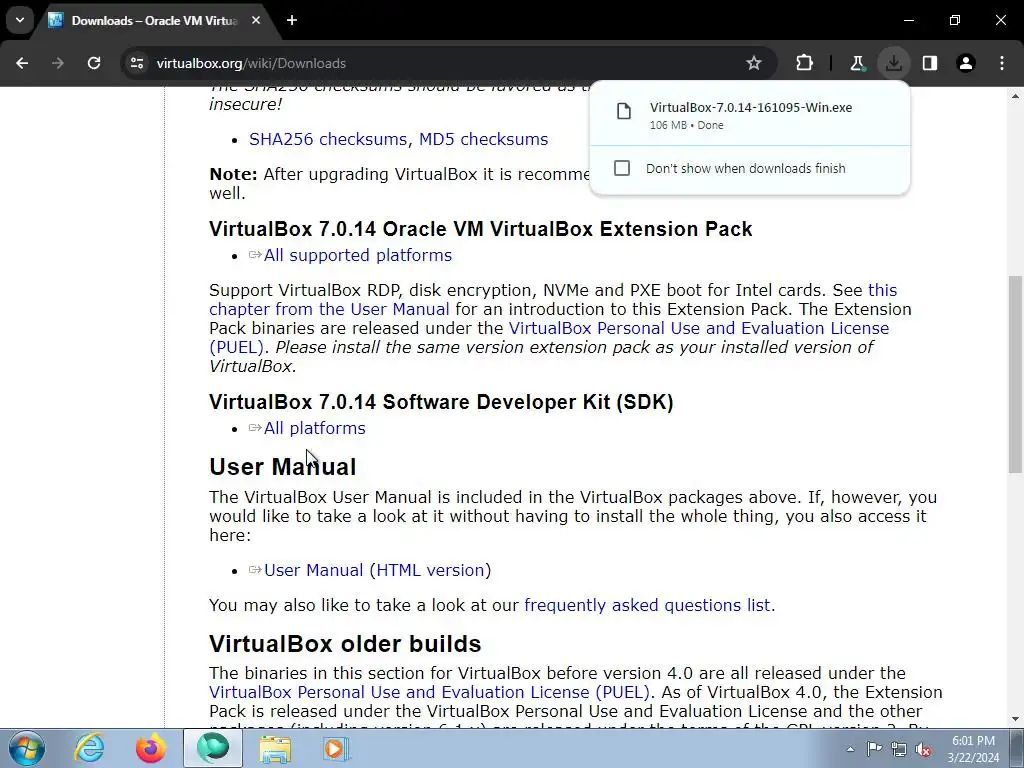Toggle the Downloads toolbar icon
This screenshot has height=768, width=1024.
(893, 63)
